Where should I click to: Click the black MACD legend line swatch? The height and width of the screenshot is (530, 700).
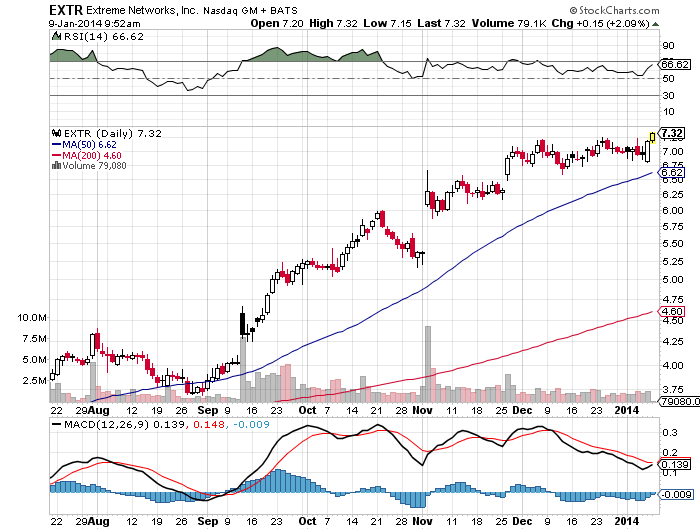[x=57, y=424]
